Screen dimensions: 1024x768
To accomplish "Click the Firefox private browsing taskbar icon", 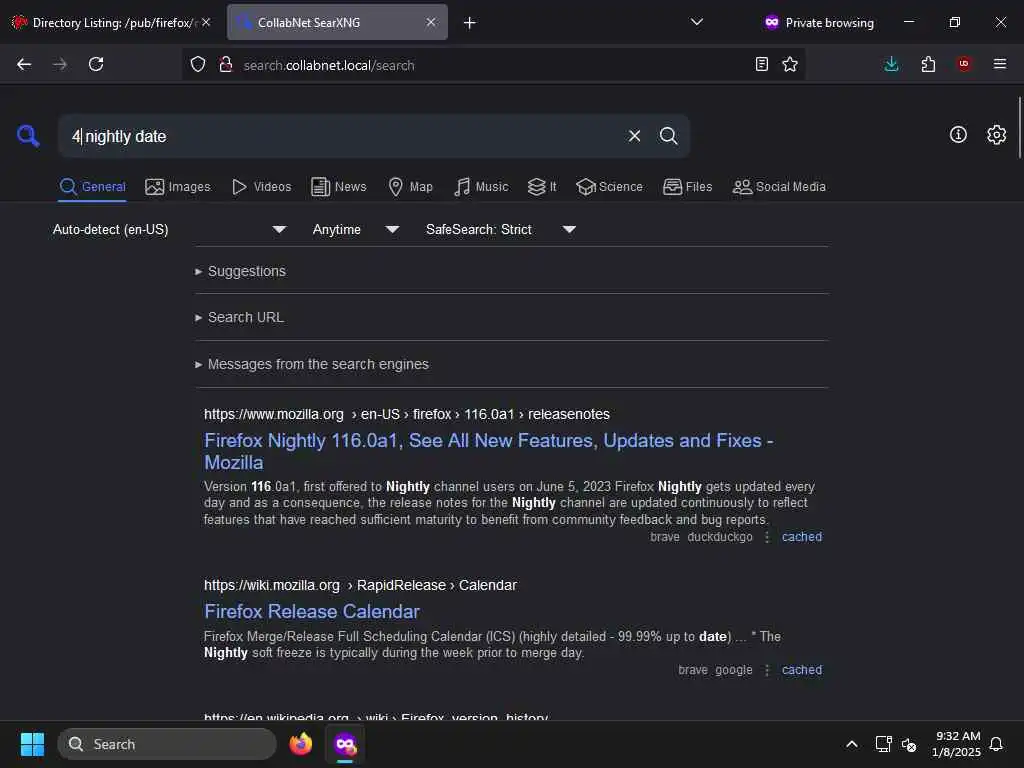I will tap(345, 744).
